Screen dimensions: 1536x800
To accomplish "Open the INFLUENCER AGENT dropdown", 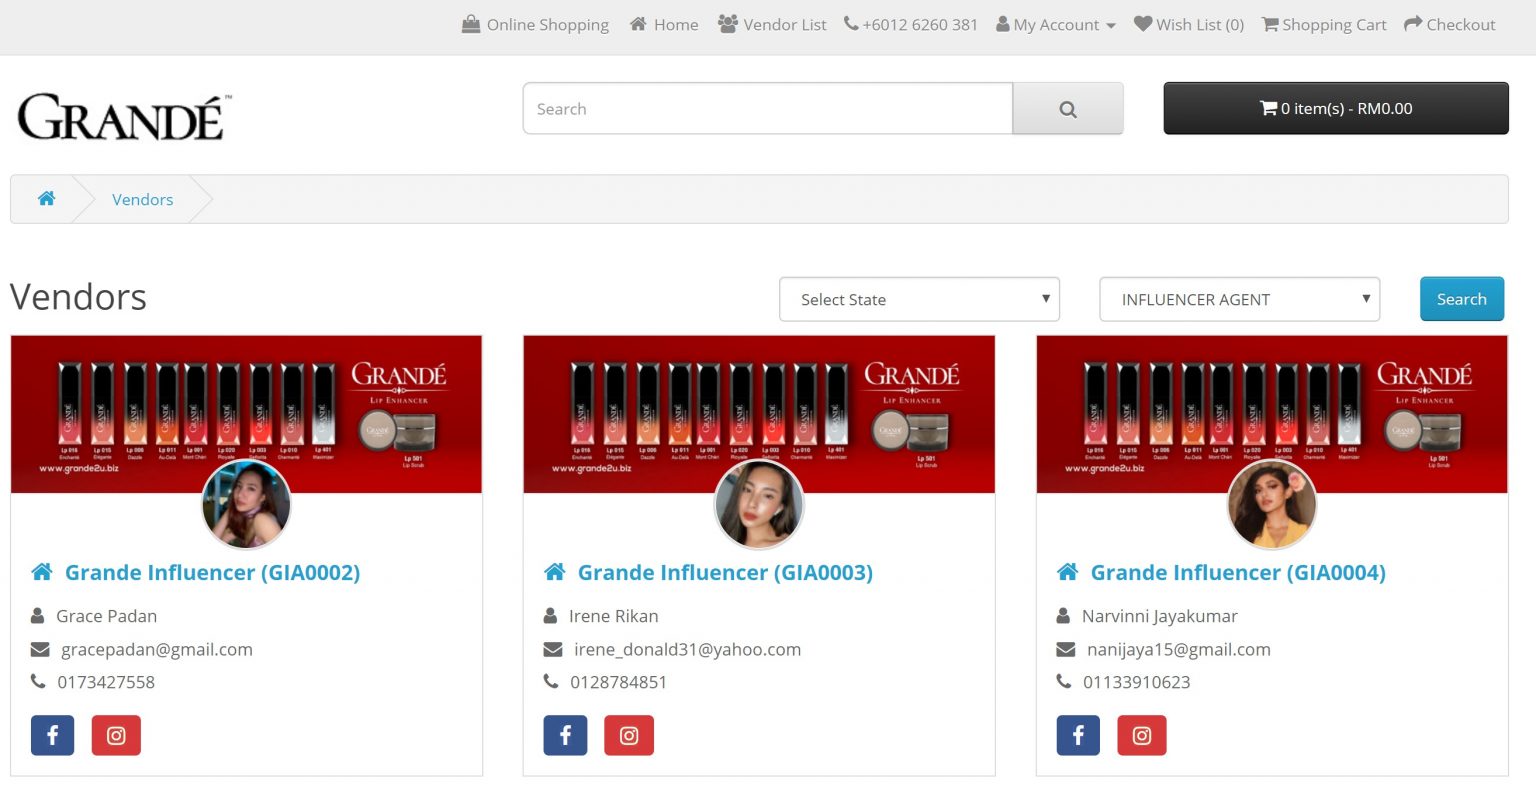I will (1240, 299).
